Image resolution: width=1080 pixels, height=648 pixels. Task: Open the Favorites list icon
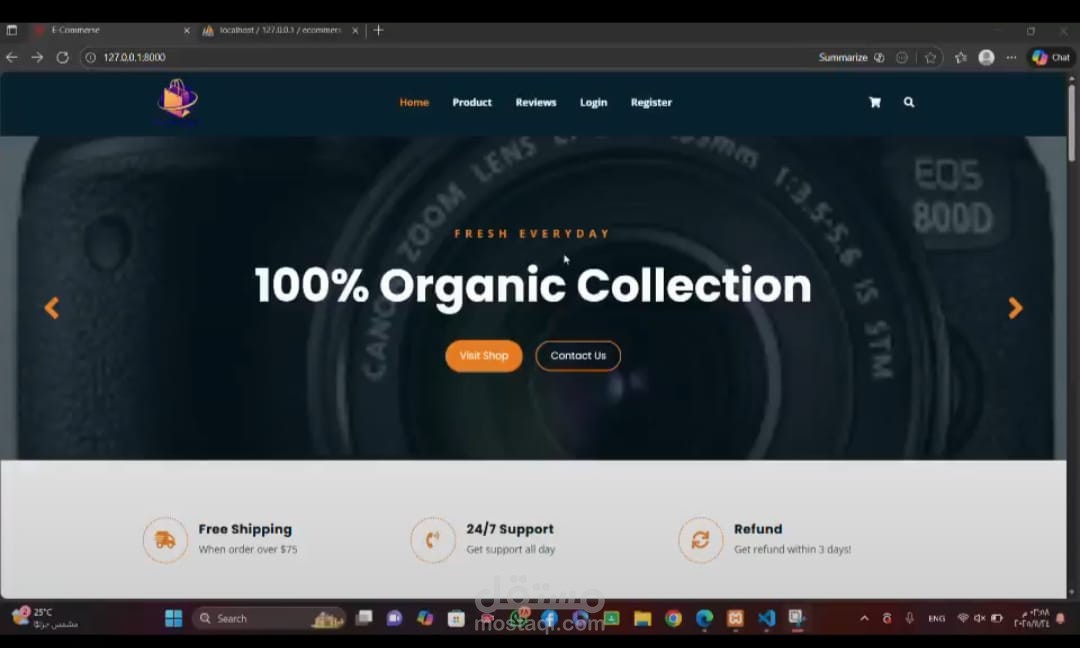(x=961, y=57)
